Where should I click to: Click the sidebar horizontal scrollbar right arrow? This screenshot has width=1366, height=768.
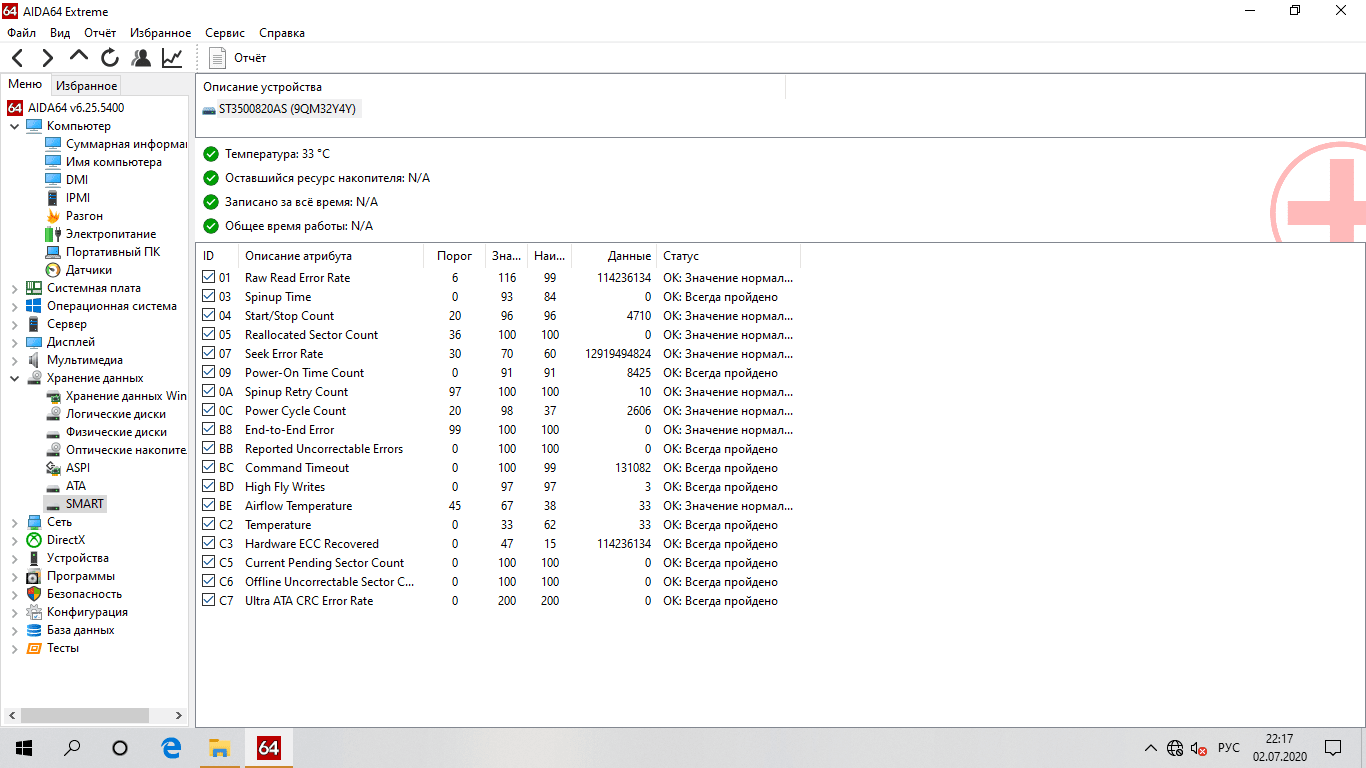point(179,716)
